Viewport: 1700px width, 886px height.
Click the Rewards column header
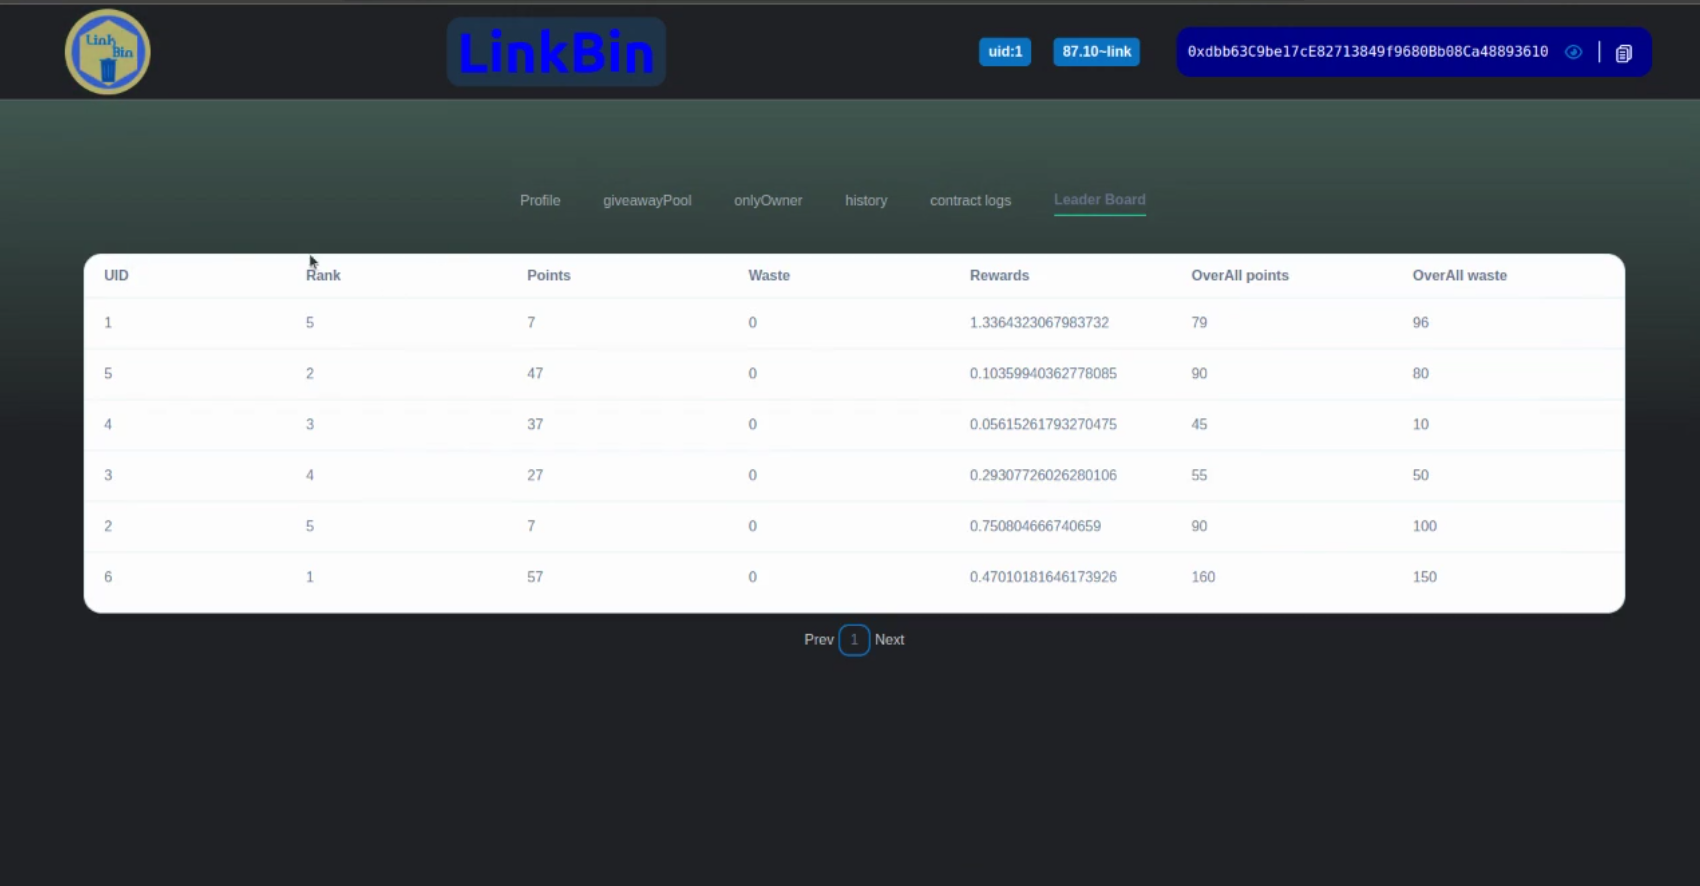coord(999,275)
